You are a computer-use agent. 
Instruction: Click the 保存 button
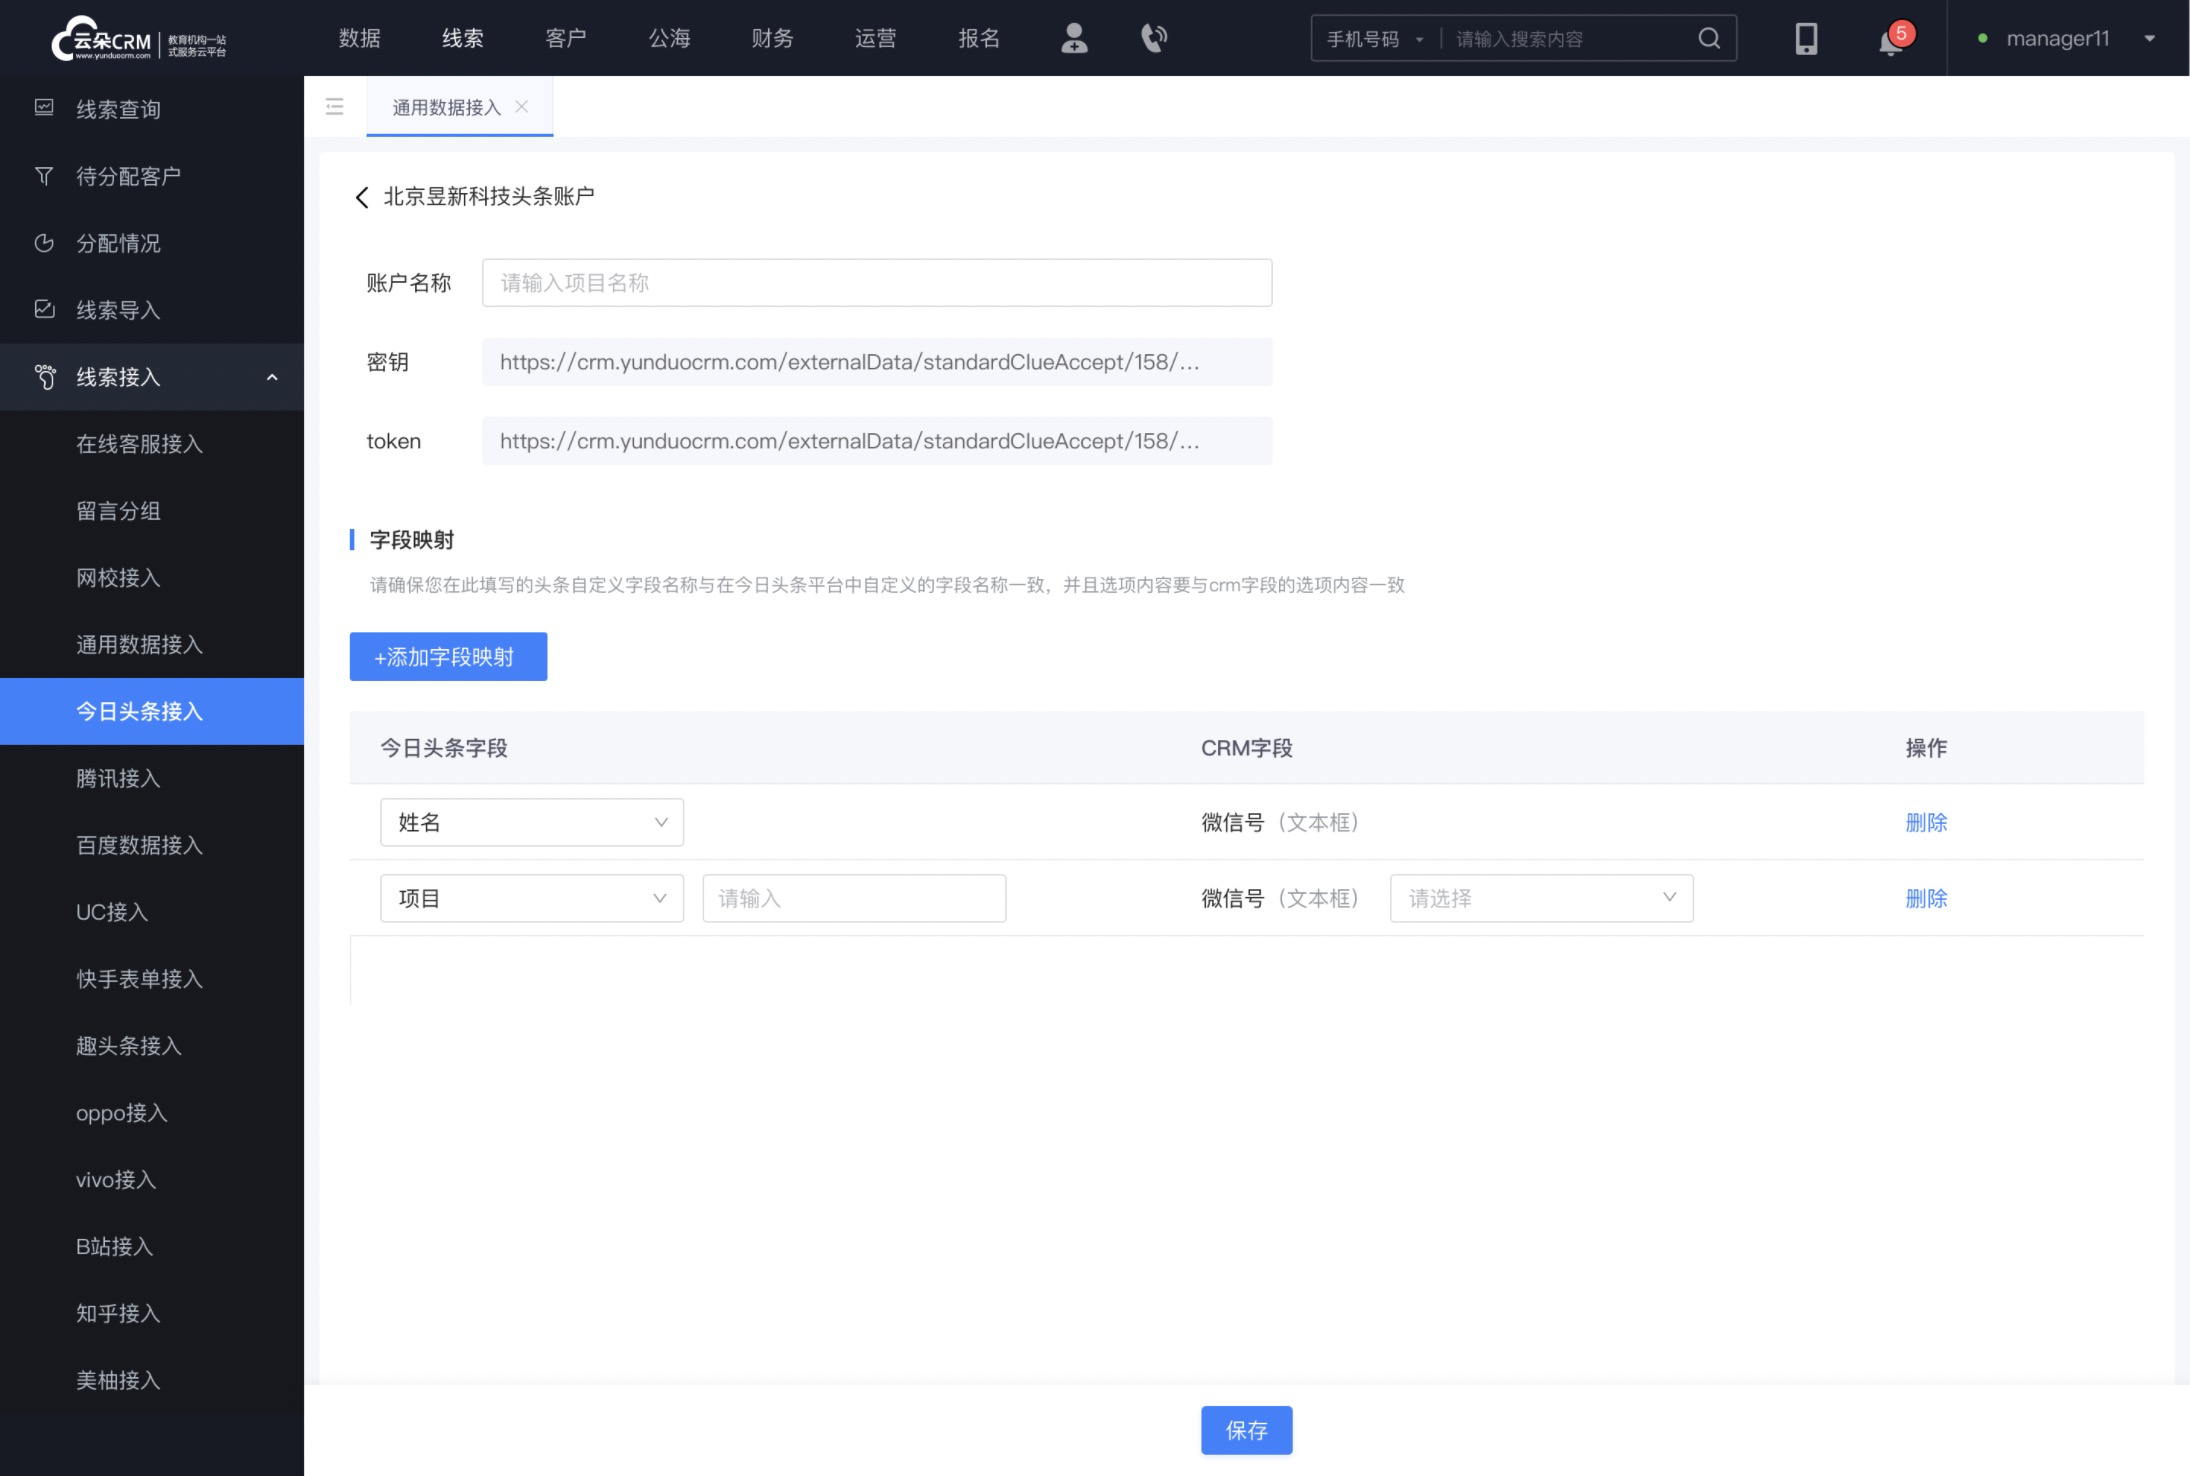click(1245, 1430)
